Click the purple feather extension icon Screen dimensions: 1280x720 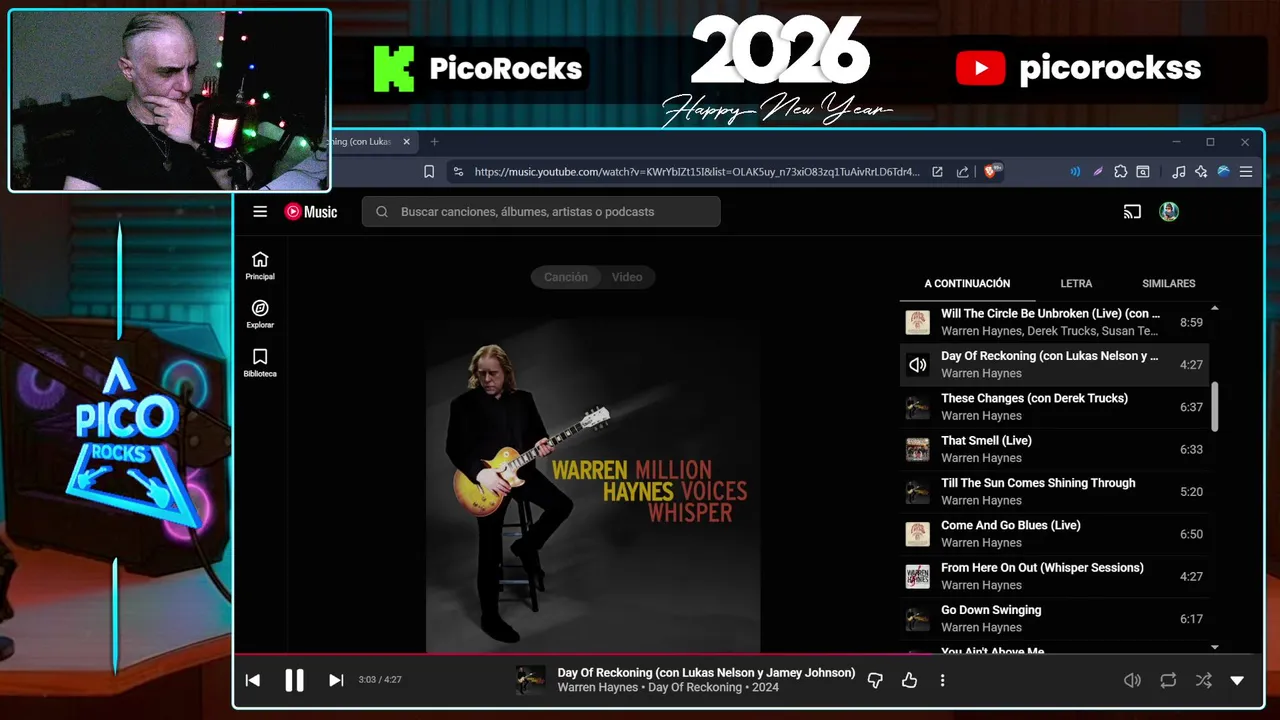click(x=1098, y=172)
